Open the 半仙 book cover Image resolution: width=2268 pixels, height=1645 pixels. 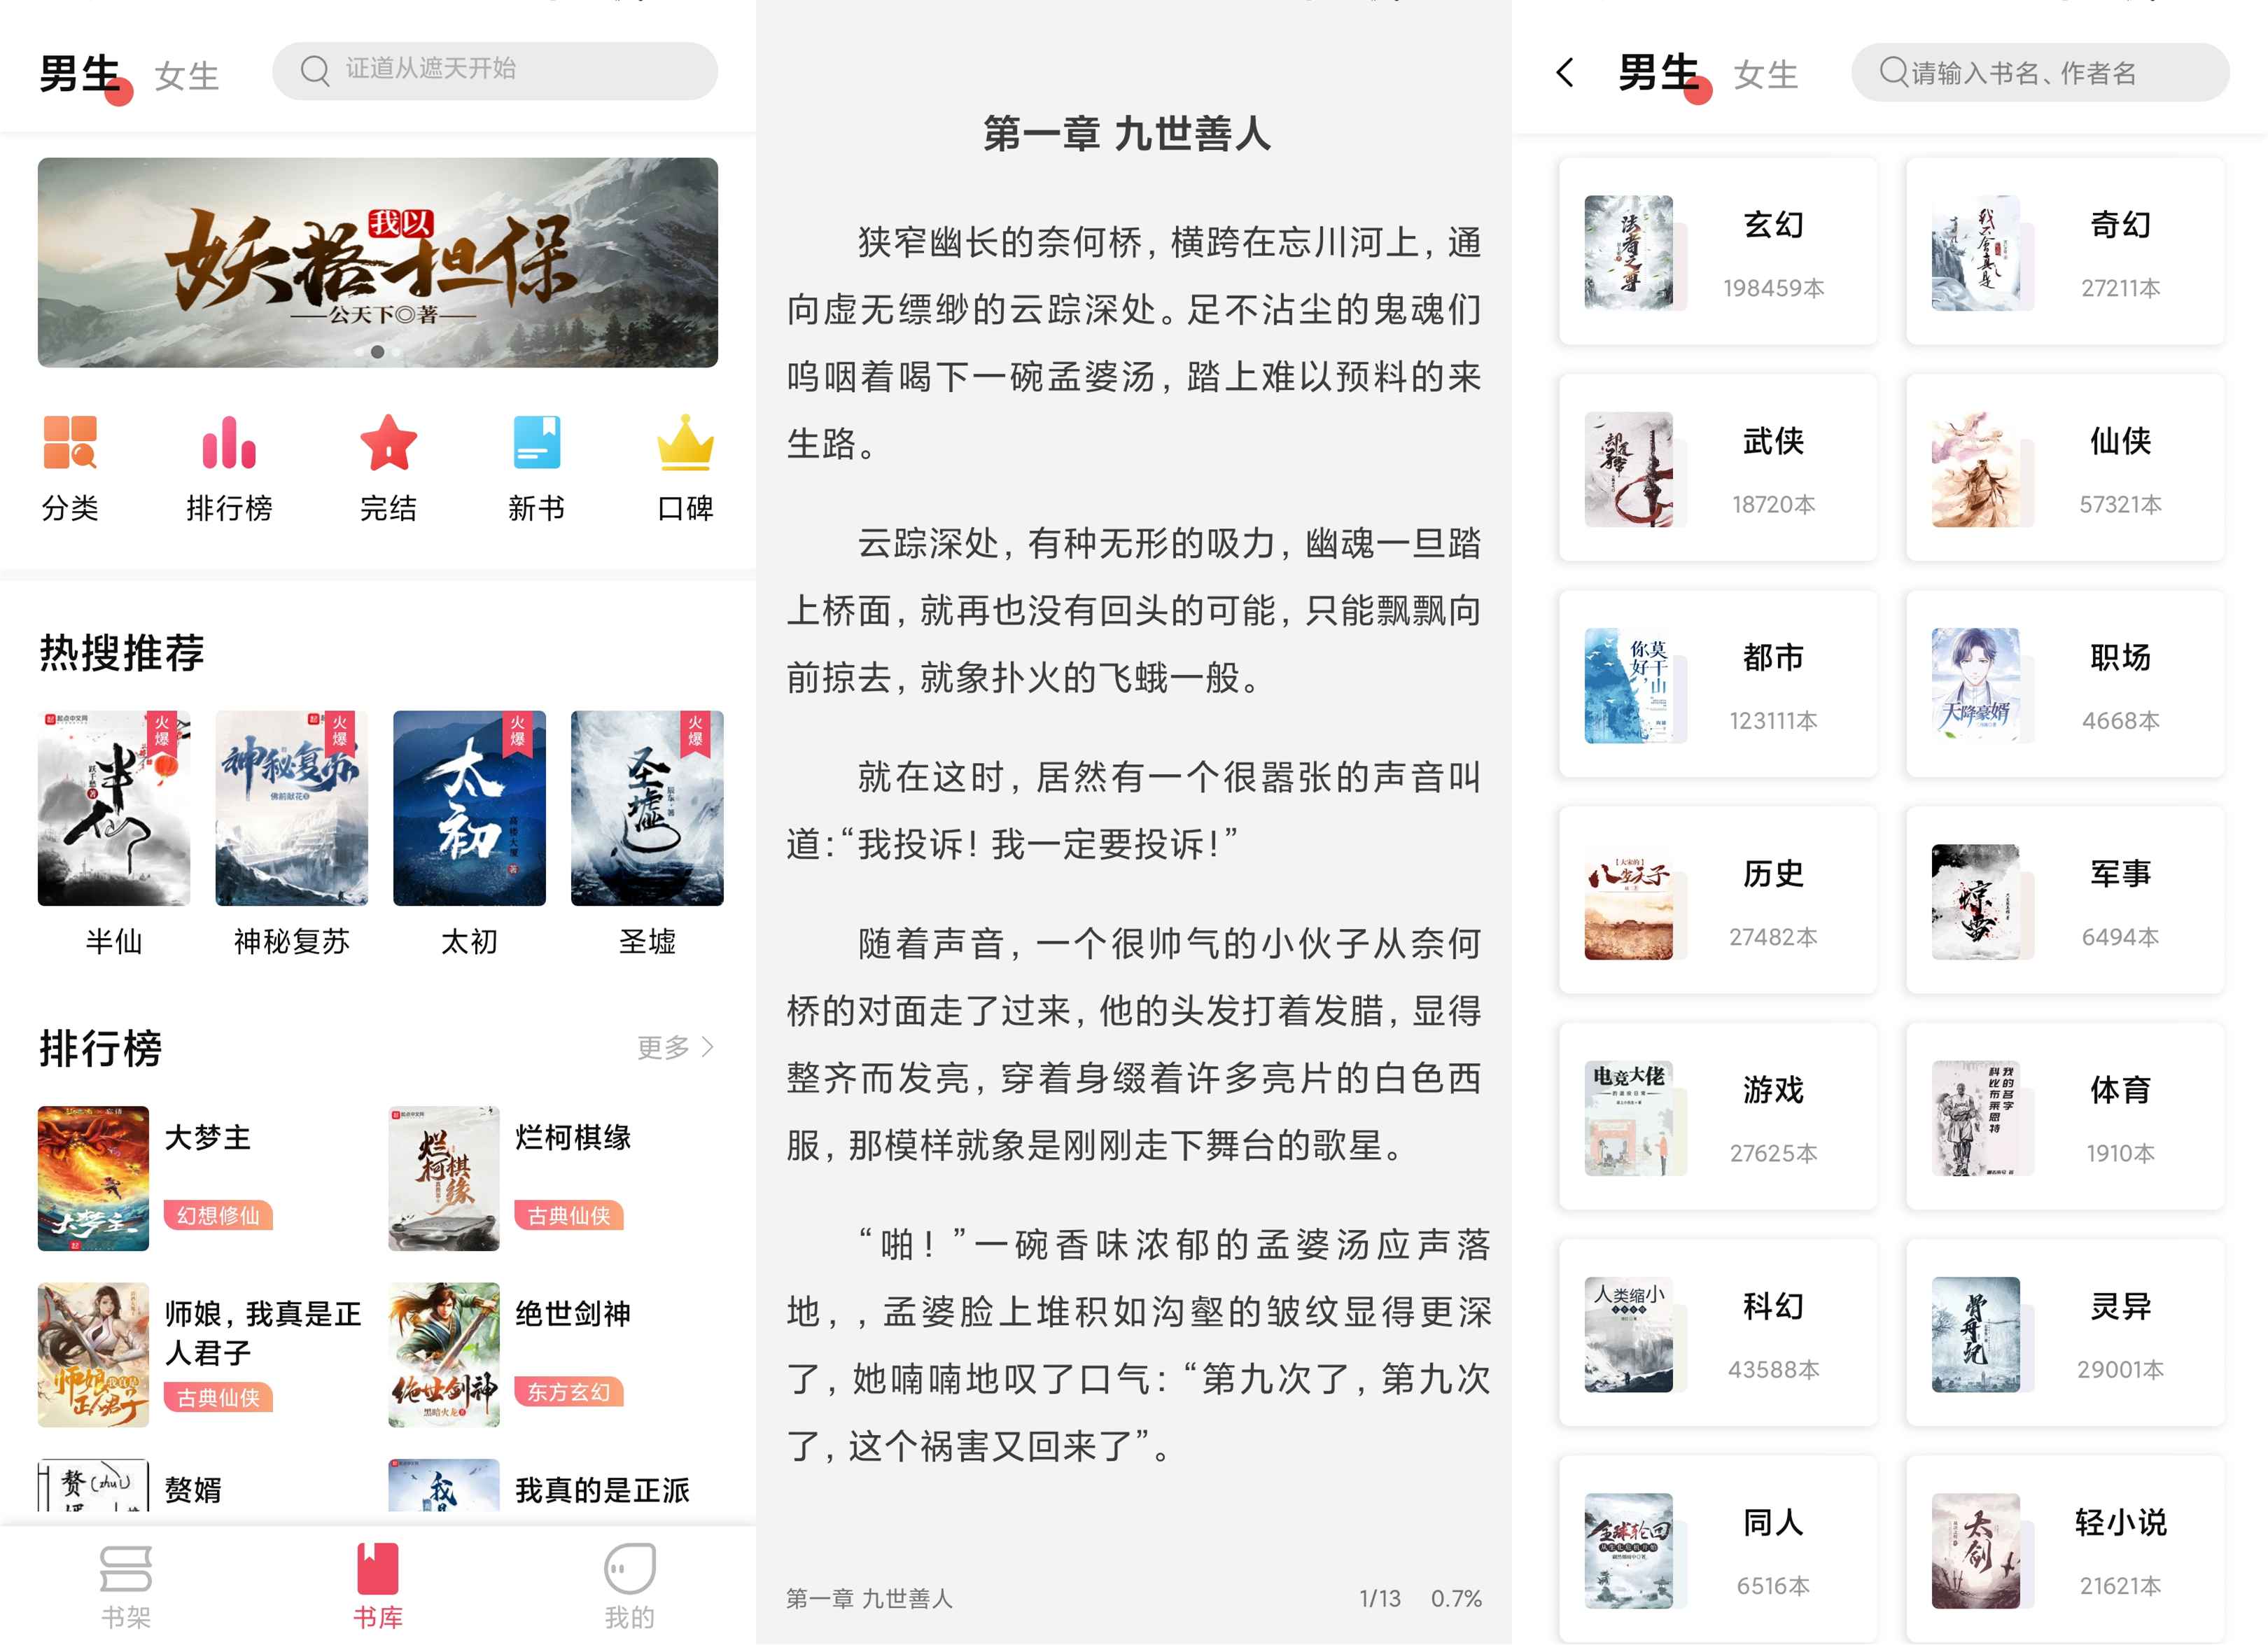tap(114, 808)
